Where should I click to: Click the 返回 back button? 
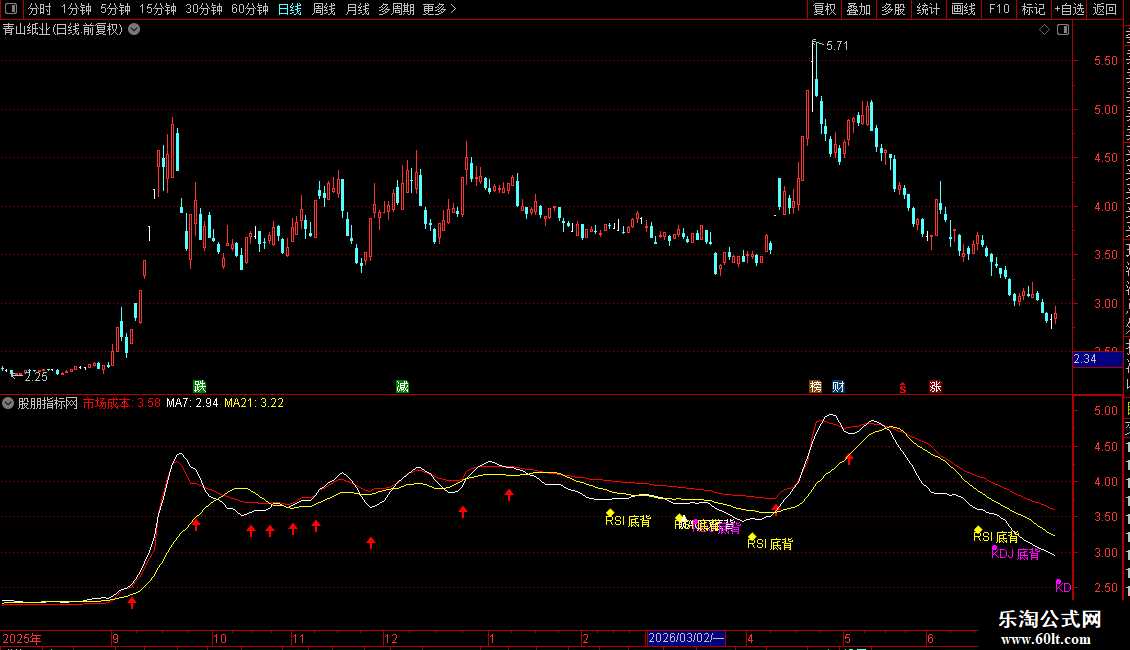(x=1105, y=9)
